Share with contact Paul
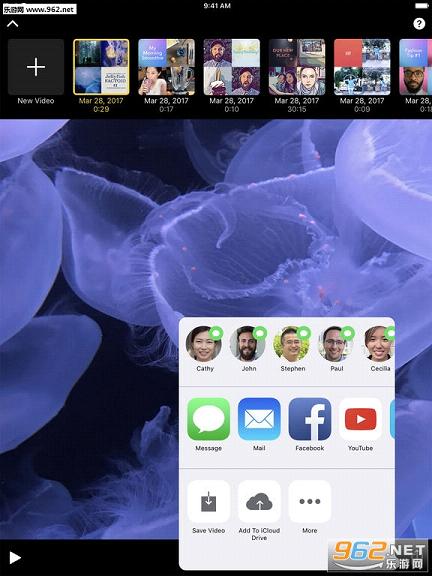The width and height of the screenshot is (432, 576). [x=336, y=344]
